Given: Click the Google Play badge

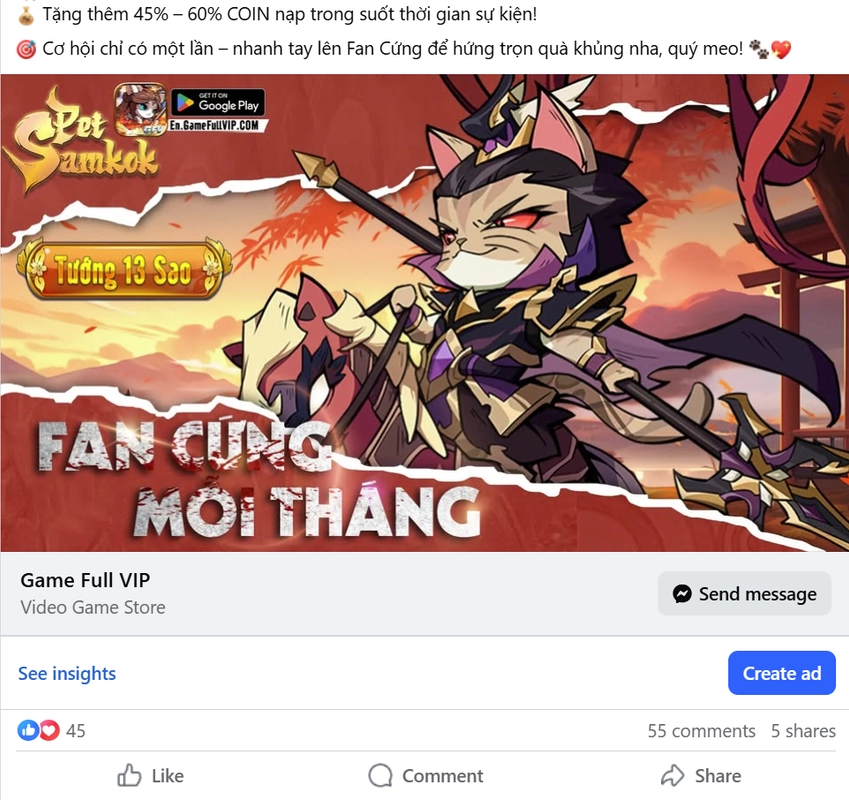Looking at the screenshot, I should 218,102.
